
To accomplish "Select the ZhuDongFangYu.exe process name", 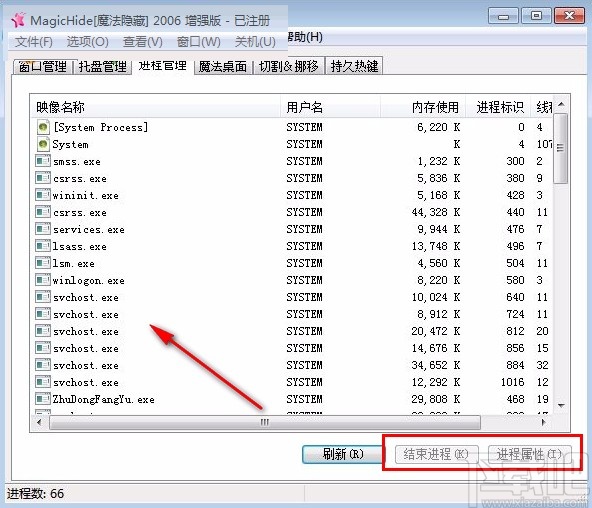I will coord(103,399).
